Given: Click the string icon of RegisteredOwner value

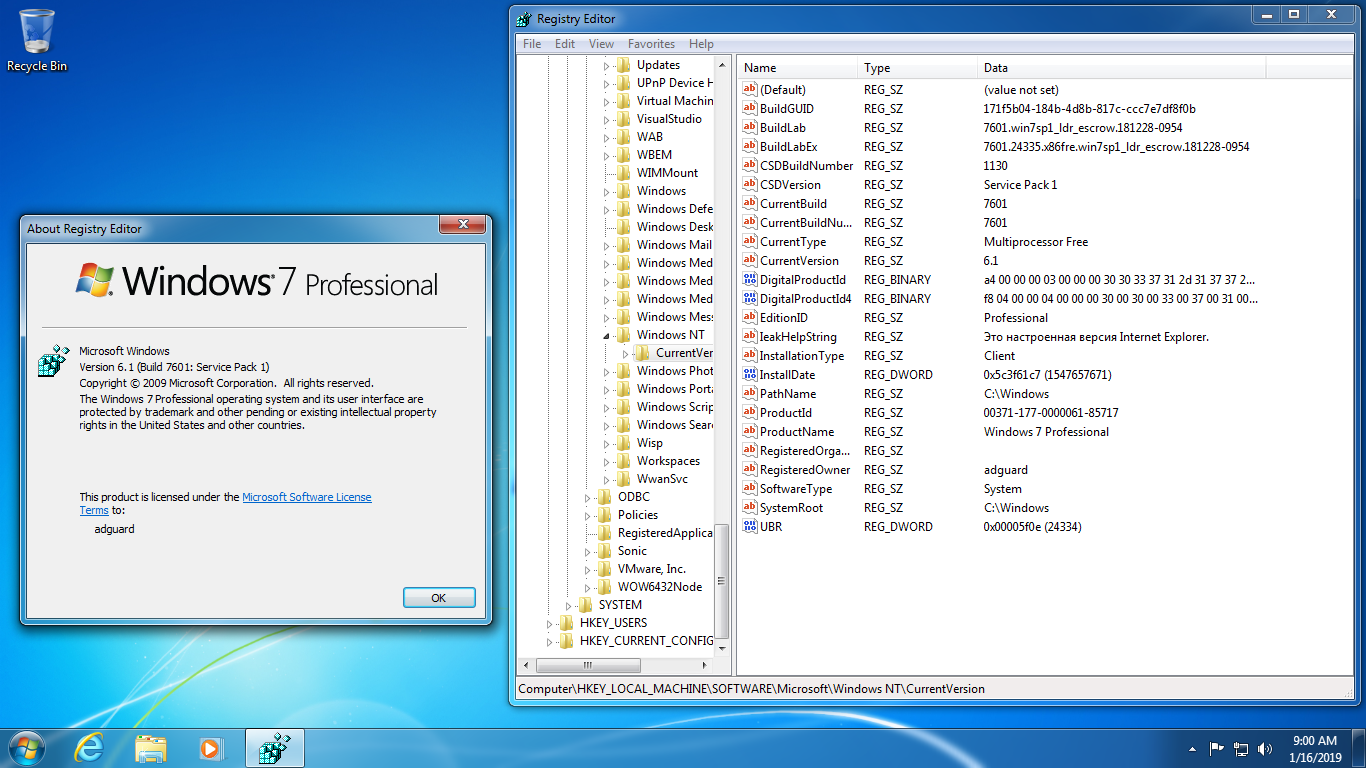Looking at the screenshot, I should point(749,469).
